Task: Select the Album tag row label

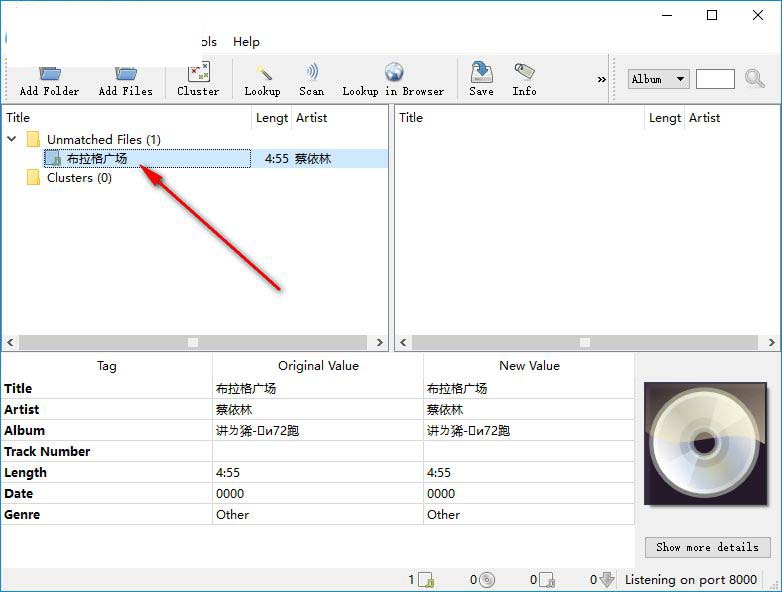Action: pos(24,430)
